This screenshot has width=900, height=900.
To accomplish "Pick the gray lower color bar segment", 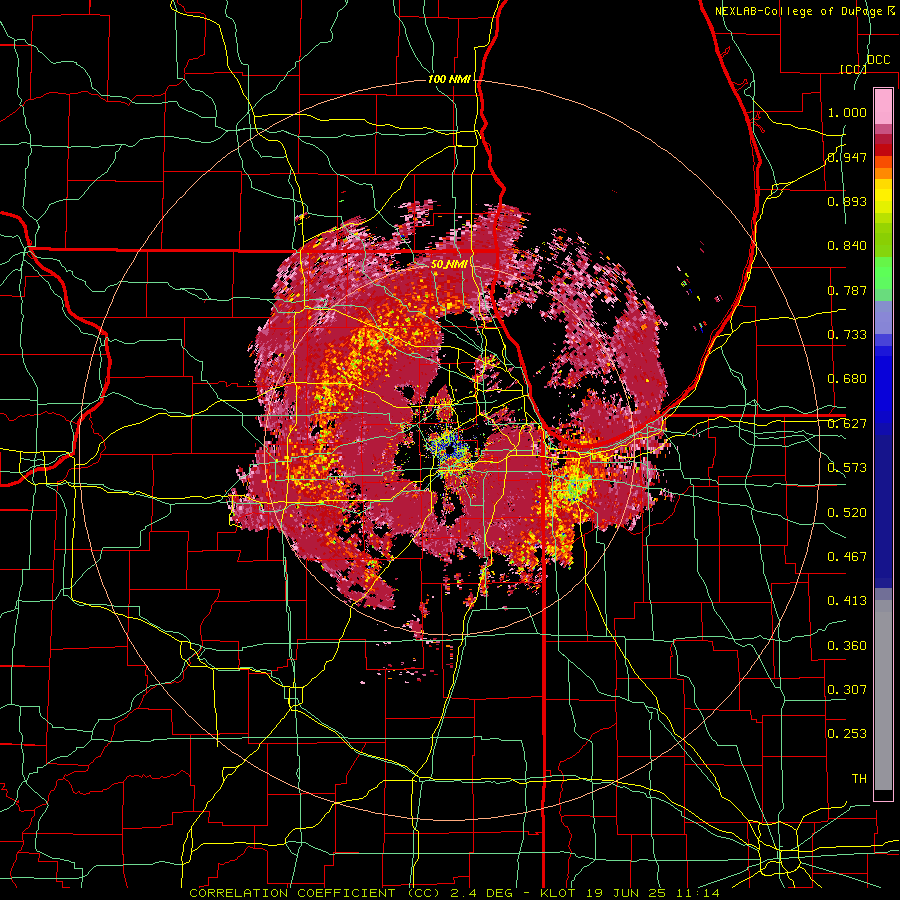I will pyautogui.click(x=883, y=695).
